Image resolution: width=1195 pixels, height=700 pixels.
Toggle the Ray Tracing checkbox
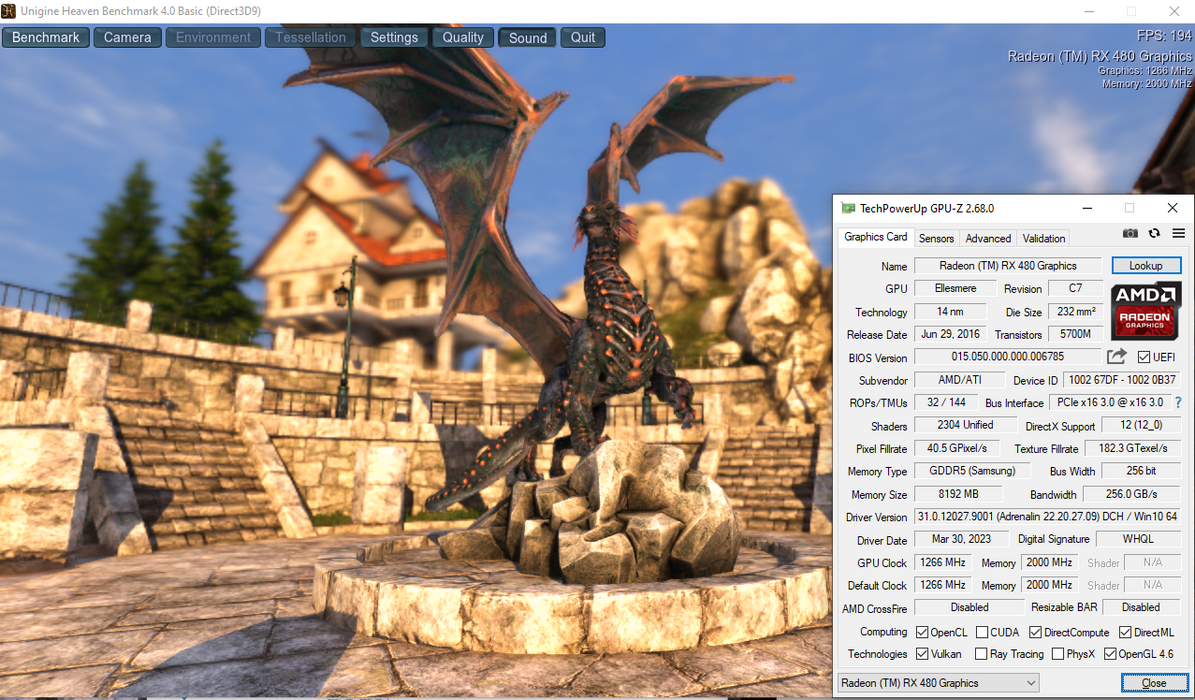(982, 654)
